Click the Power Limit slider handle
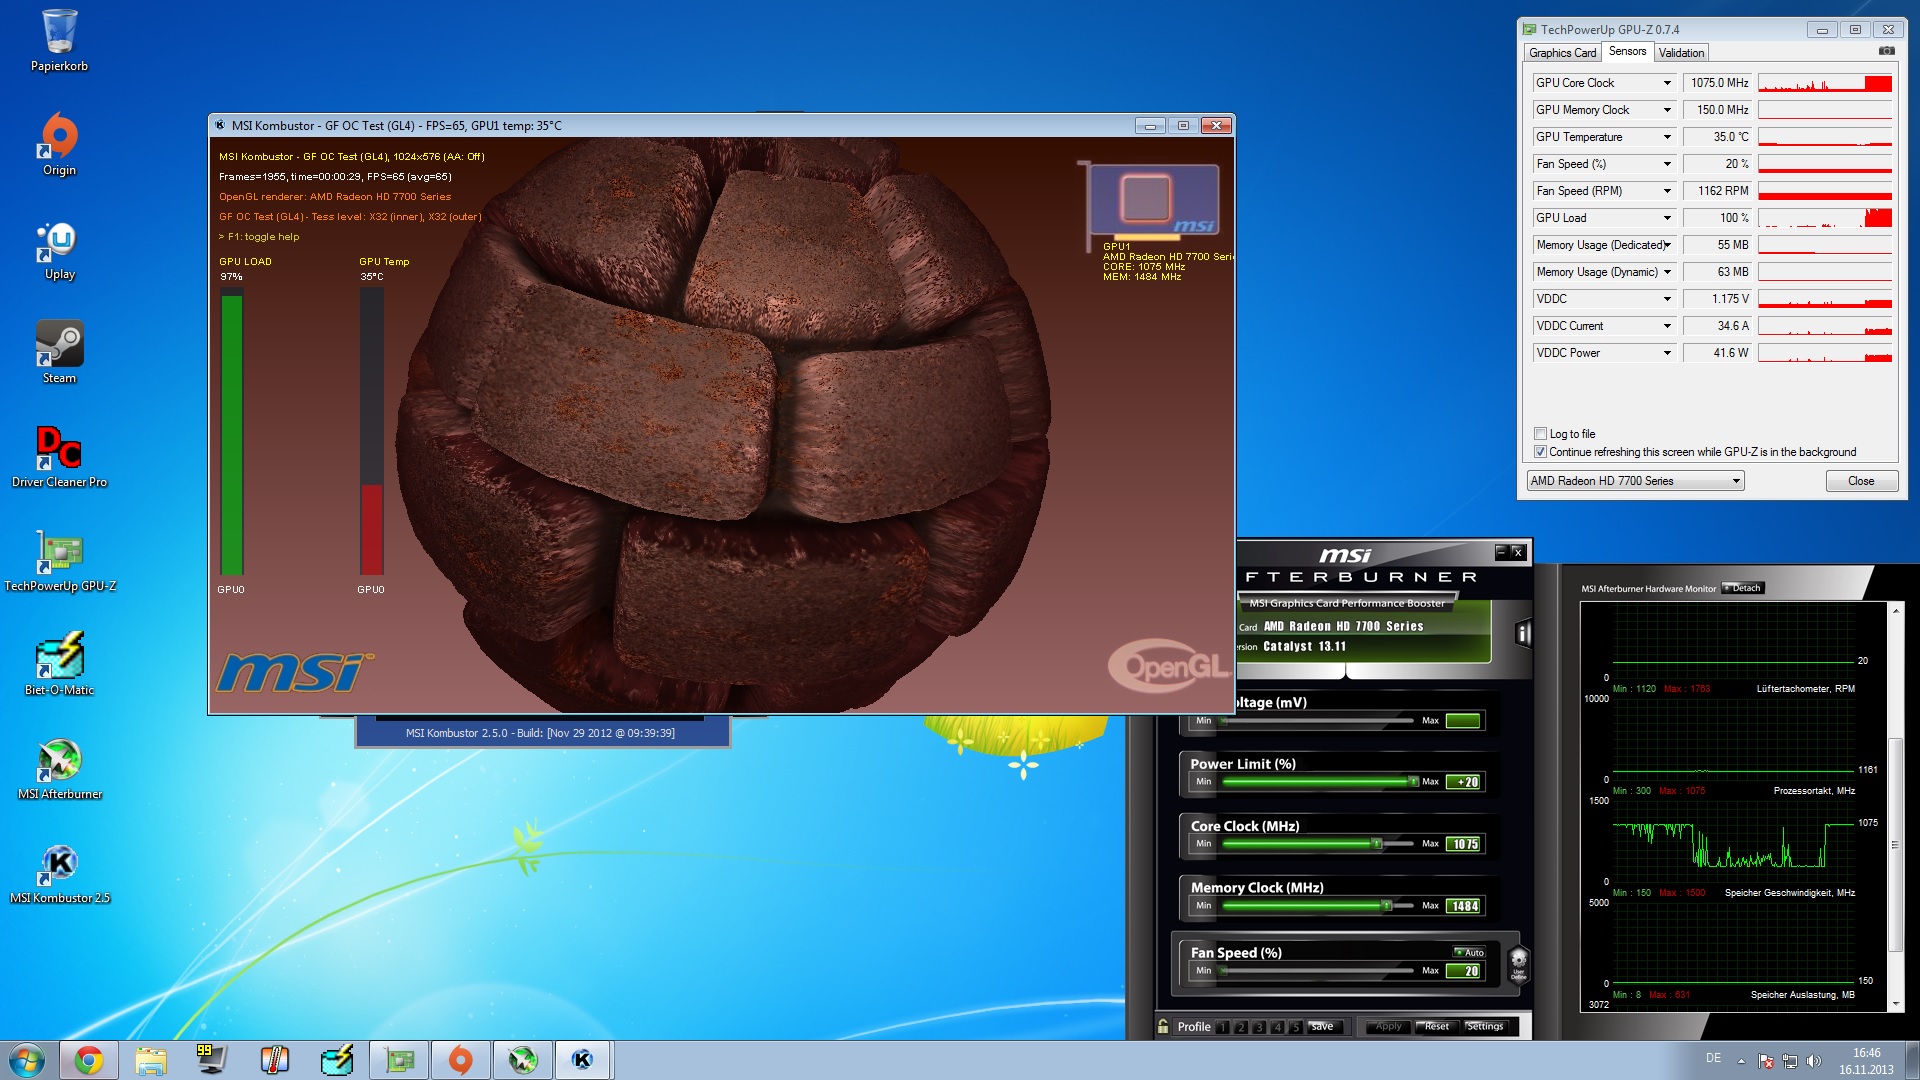The width and height of the screenshot is (1920, 1080). click(1413, 781)
